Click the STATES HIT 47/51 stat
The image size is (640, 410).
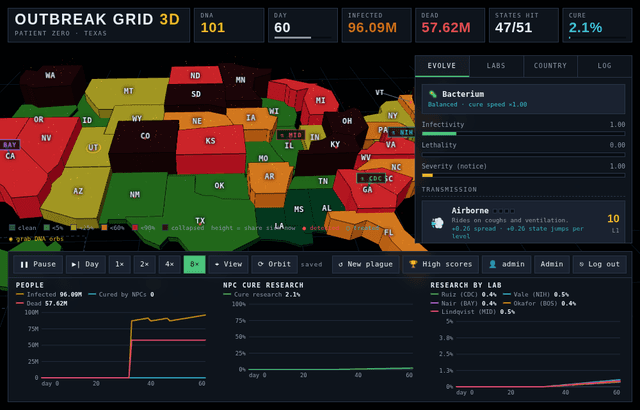point(523,25)
